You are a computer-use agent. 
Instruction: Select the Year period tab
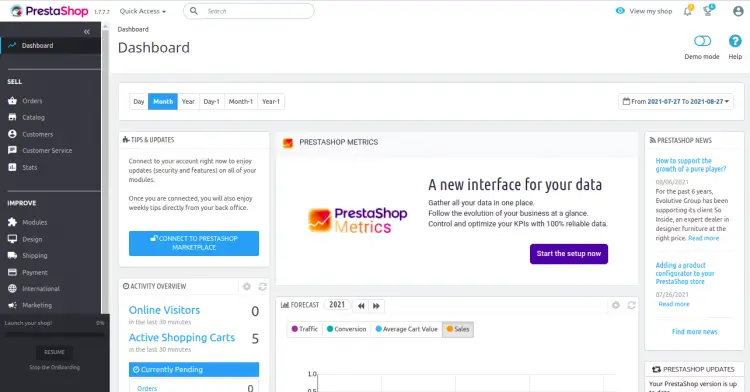(188, 101)
